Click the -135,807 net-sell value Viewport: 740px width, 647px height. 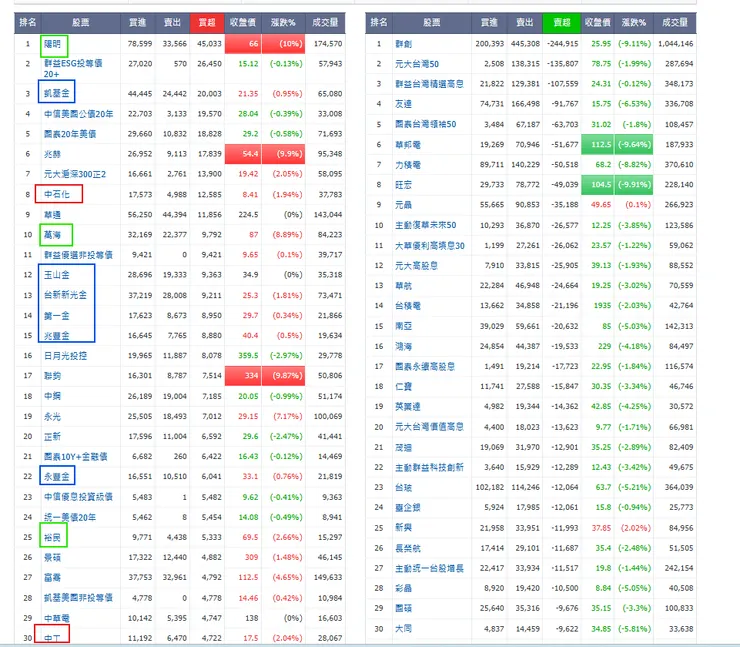point(563,64)
